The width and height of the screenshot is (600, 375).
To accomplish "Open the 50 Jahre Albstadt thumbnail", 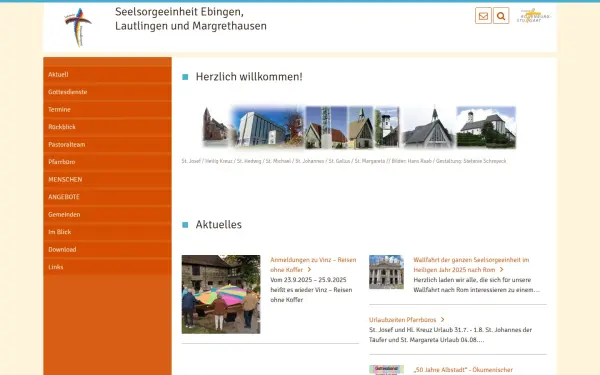I will click(x=386, y=370).
